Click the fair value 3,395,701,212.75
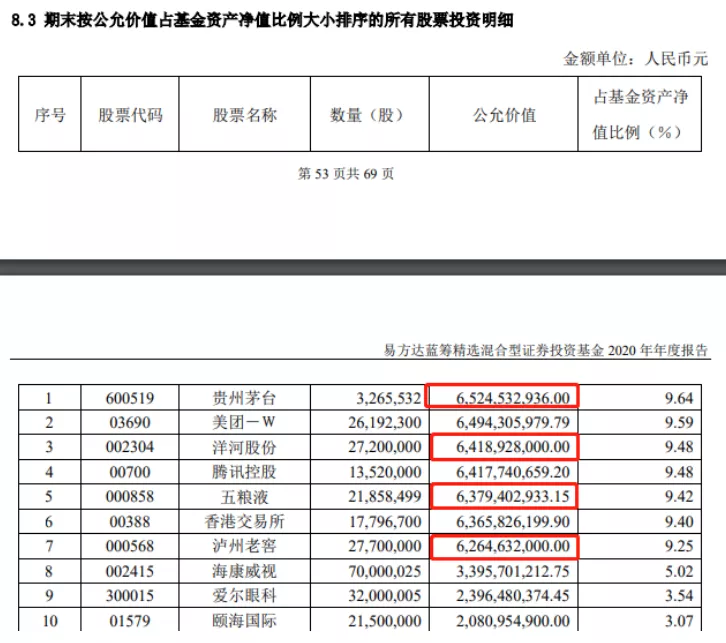The width and height of the screenshot is (726, 643). pos(513,571)
